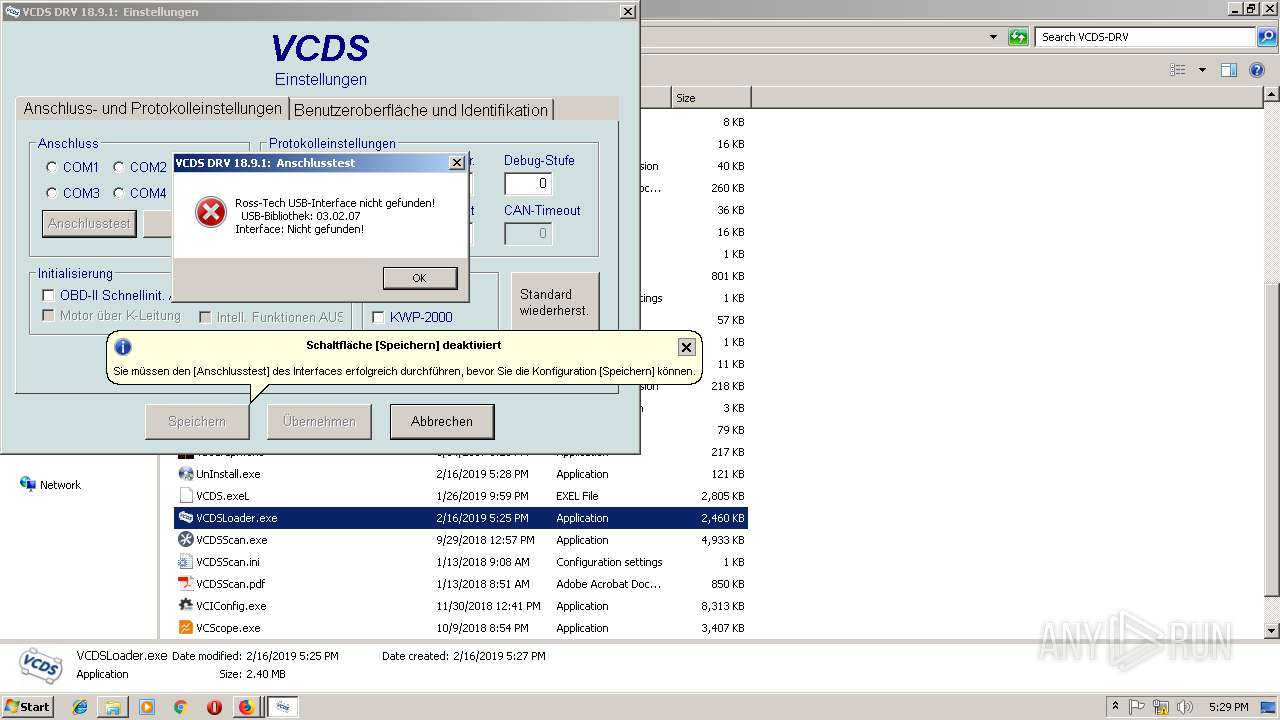The image size is (1280, 720).
Task: Open Windows Explorer taskbar icon
Action: [x=113, y=707]
